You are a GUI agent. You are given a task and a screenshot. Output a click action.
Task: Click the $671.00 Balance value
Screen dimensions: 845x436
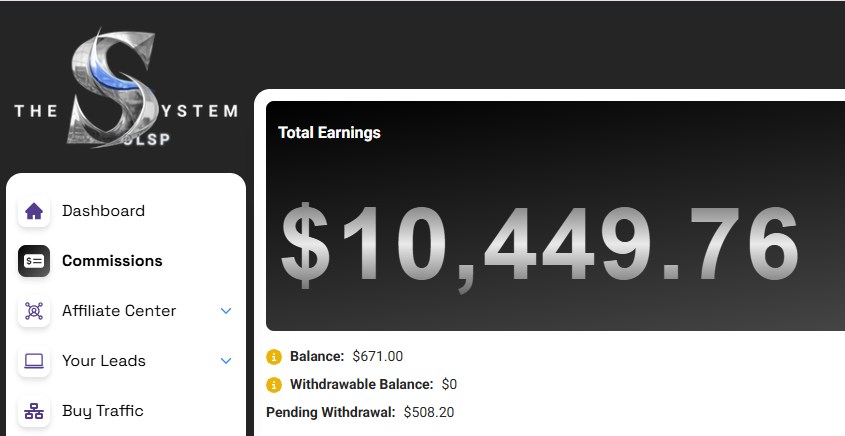coord(378,356)
